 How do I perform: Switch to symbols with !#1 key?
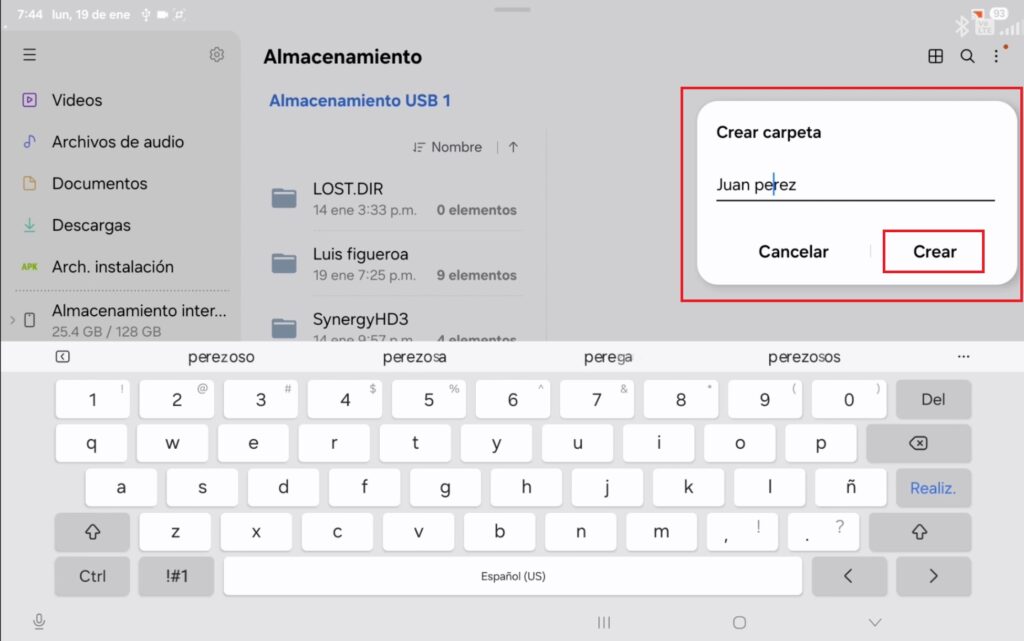pyautogui.click(x=174, y=576)
